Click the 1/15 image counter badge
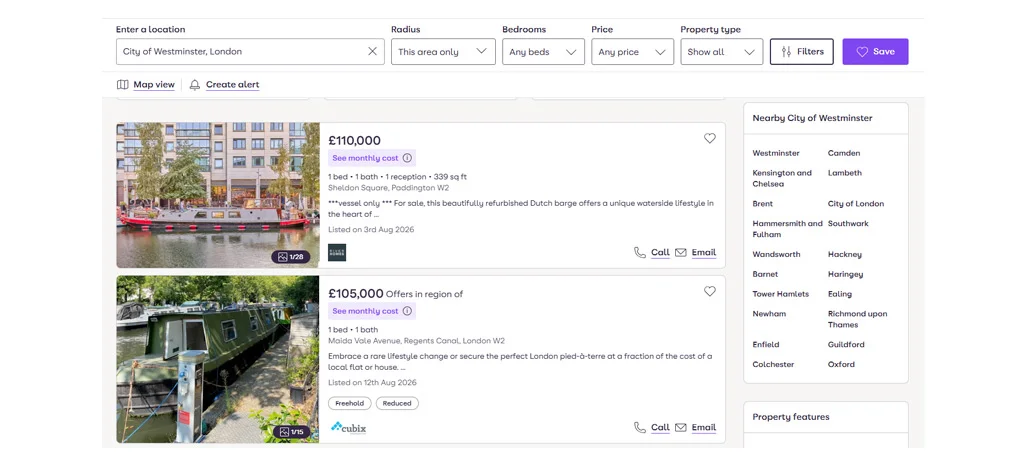The height and width of the screenshot is (466, 1026). pyautogui.click(x=291, y=432)
